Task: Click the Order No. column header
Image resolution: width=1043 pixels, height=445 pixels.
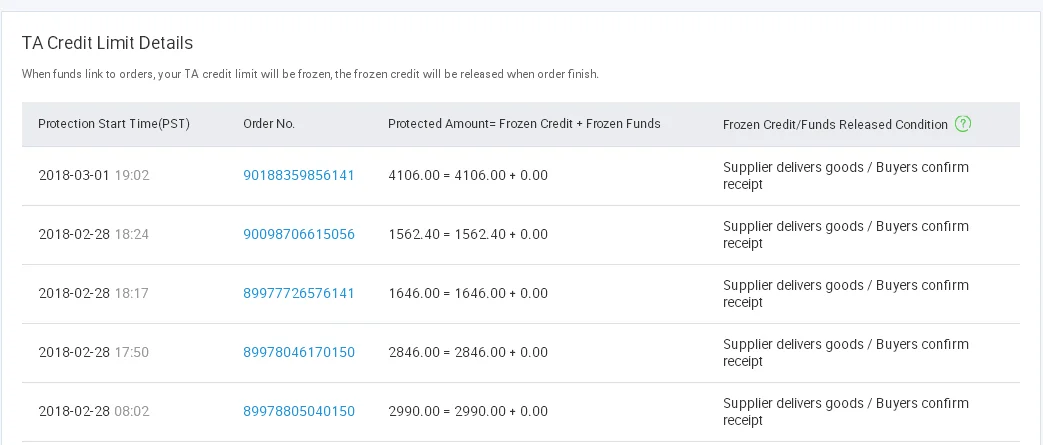Action: pos(269,124)
